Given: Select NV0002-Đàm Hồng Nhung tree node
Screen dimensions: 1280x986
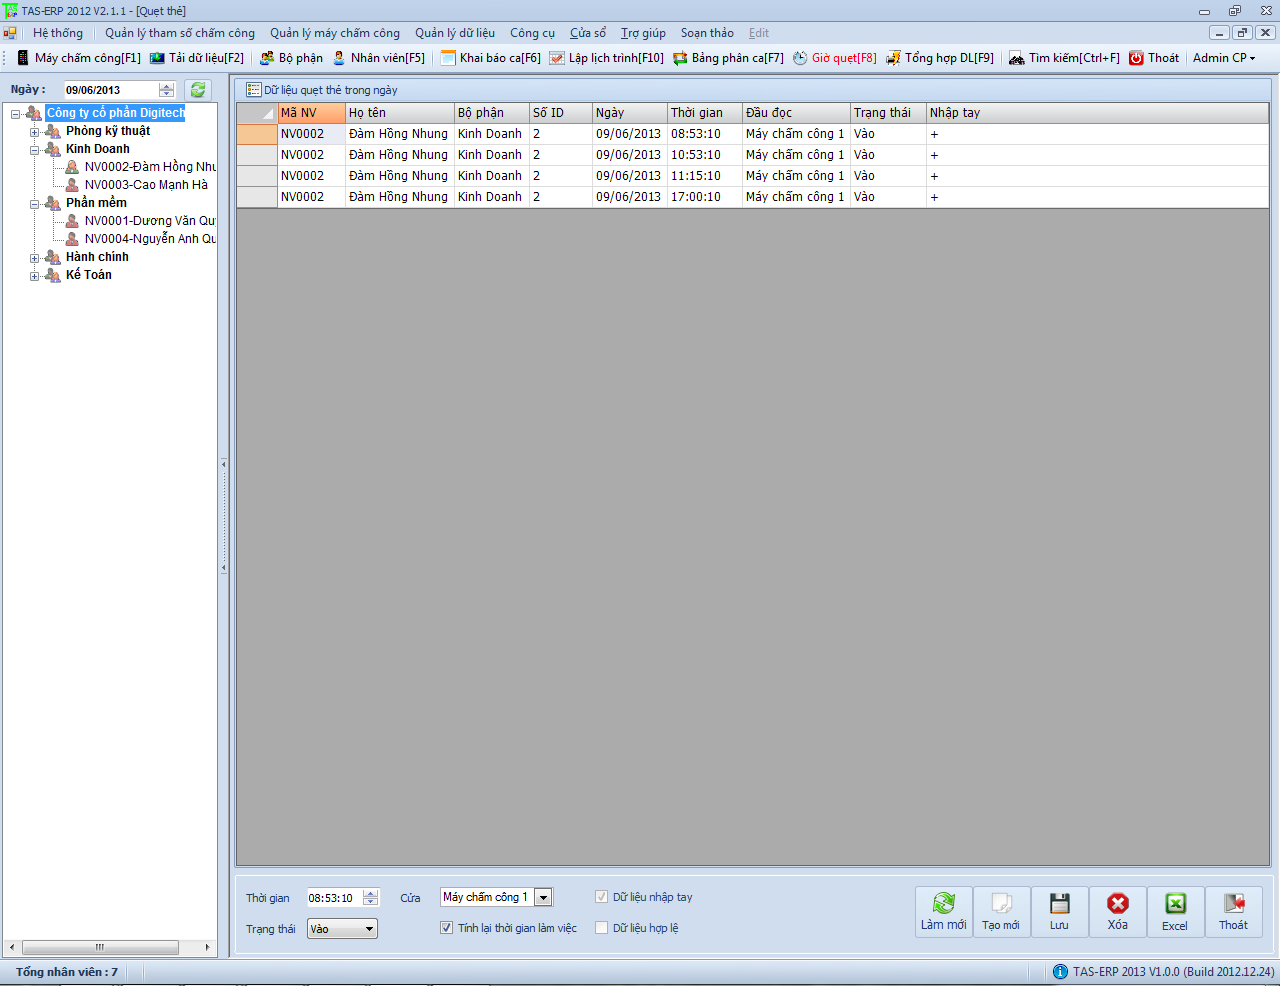Looking at the screenshot, I should click(150, 167).
